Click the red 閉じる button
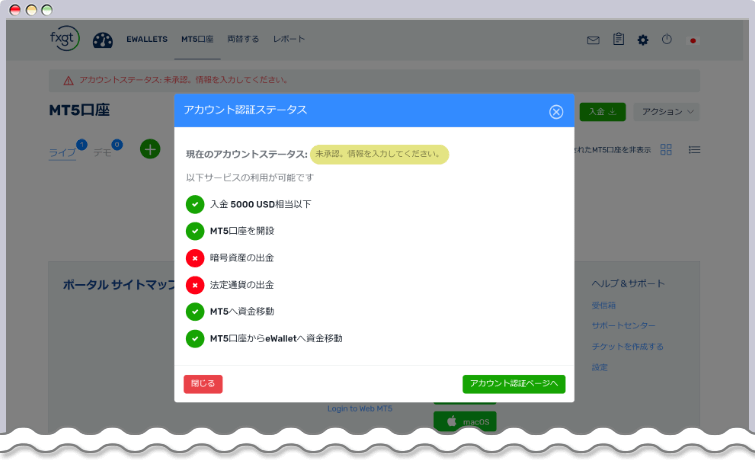755x460 pixels. [203, 384]
